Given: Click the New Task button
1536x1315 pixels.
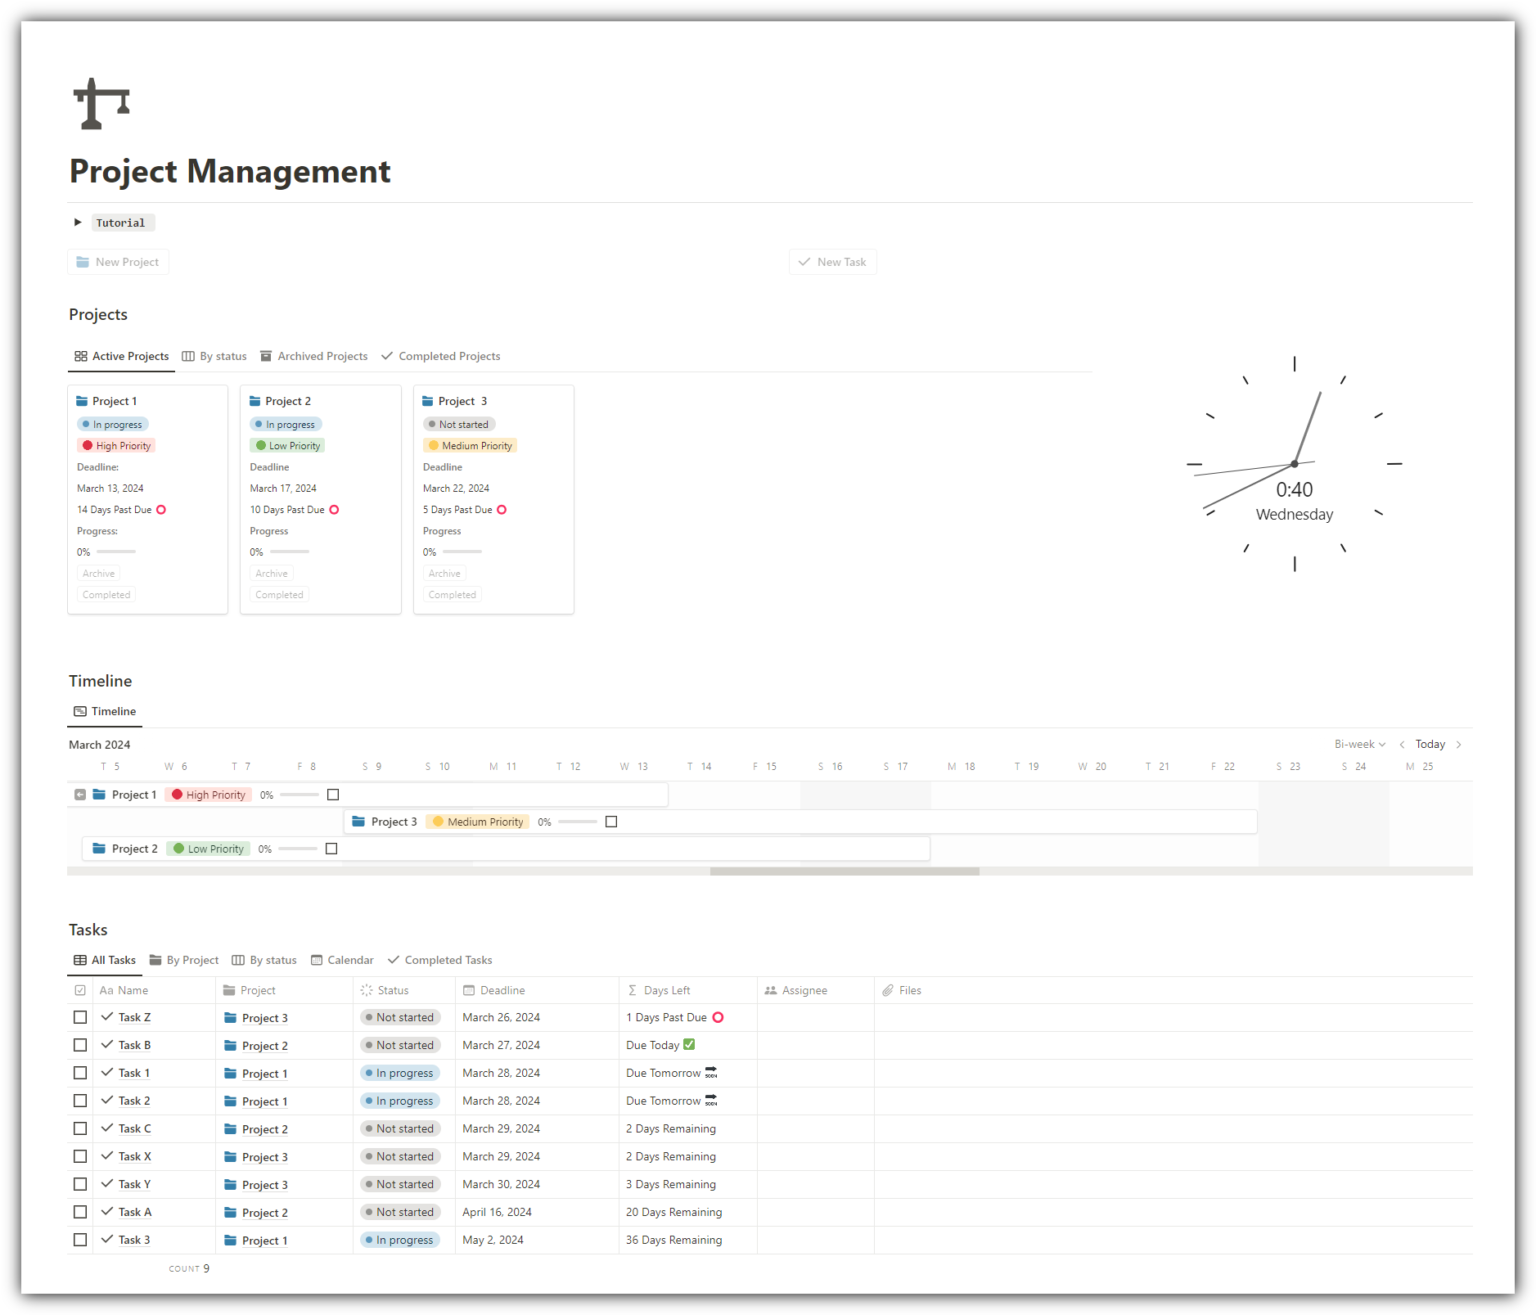Looking at the screenshot, I should pos(832,262).
